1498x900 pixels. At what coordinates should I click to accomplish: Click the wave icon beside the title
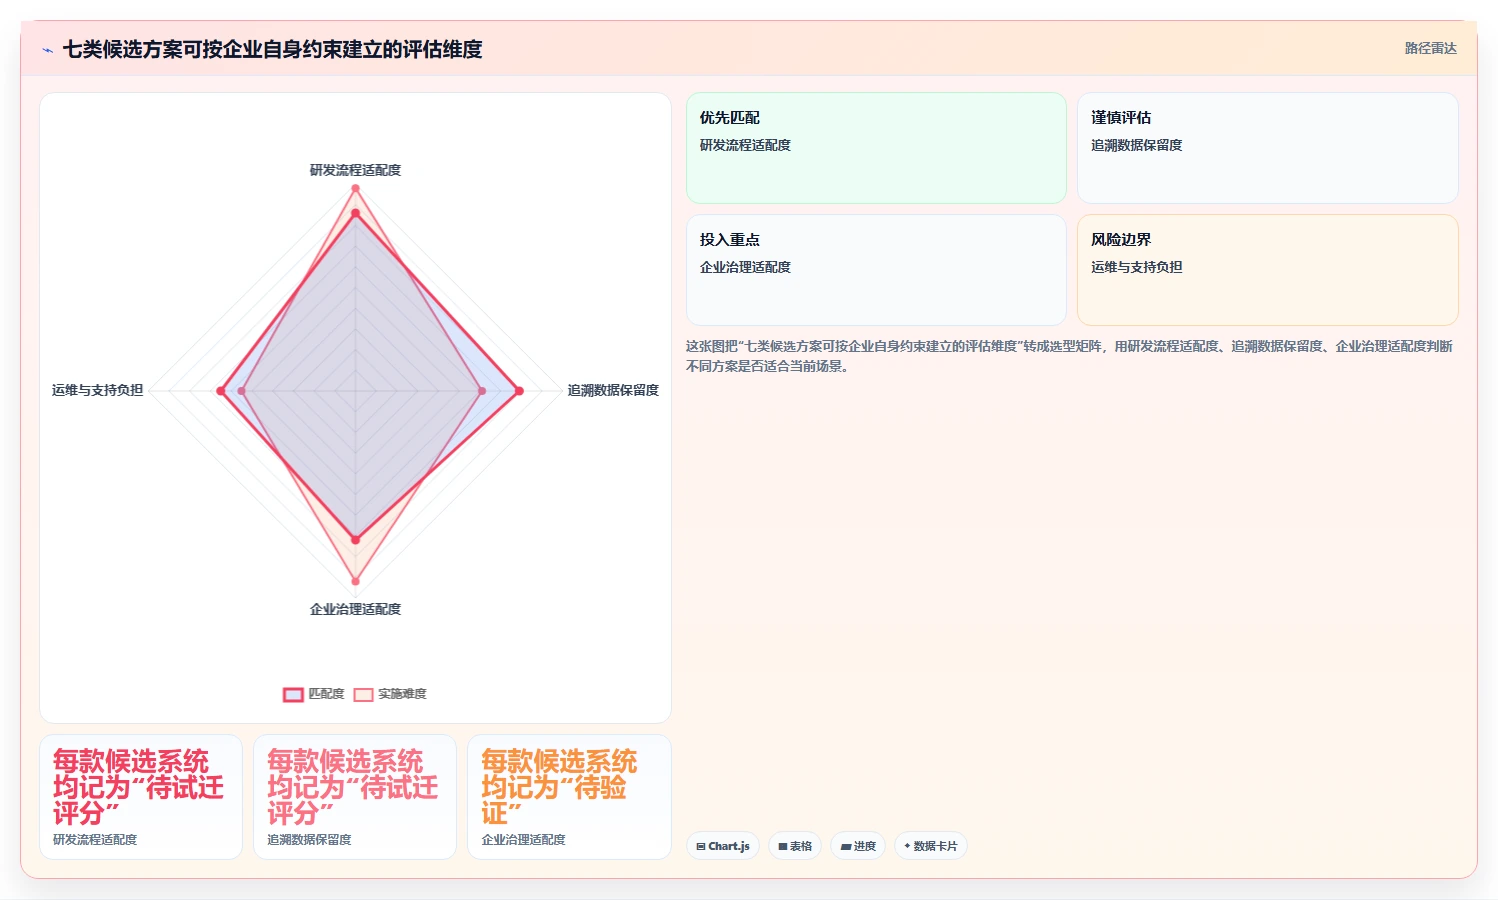coord(47,50)
